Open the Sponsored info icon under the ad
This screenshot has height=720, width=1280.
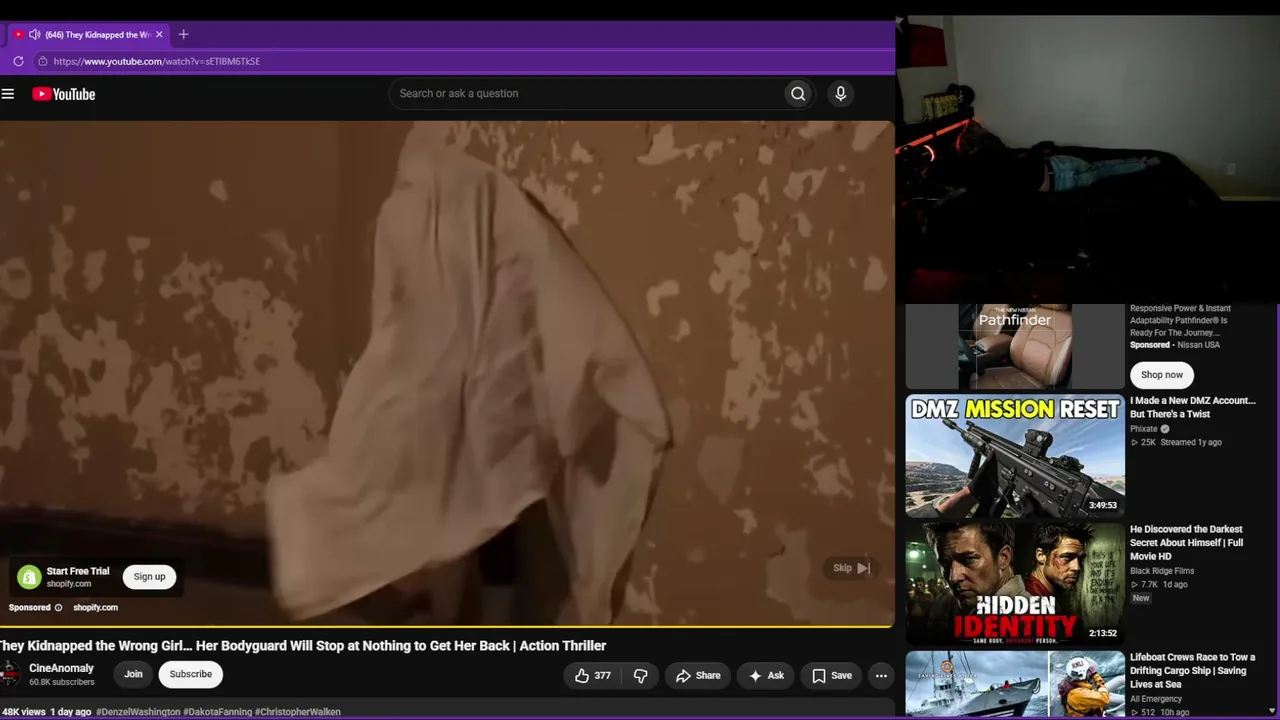(58, 608)
